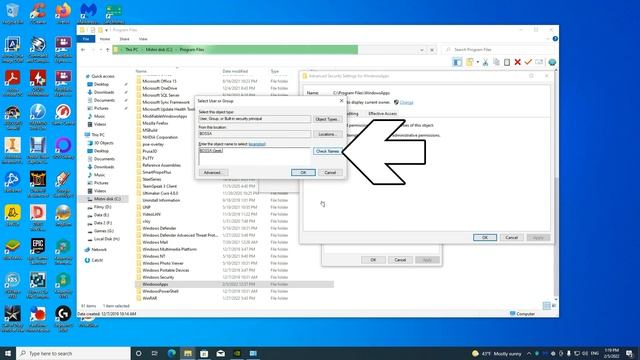
Task: Open Recycle Bin desktop icon
Action: (12, 13)
